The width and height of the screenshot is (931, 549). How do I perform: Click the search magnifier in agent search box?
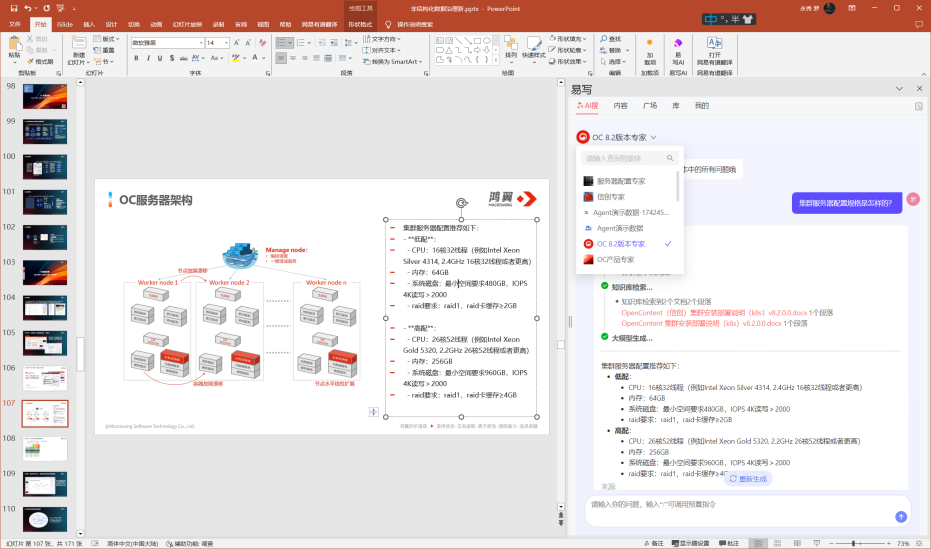(x=670, y=158)
